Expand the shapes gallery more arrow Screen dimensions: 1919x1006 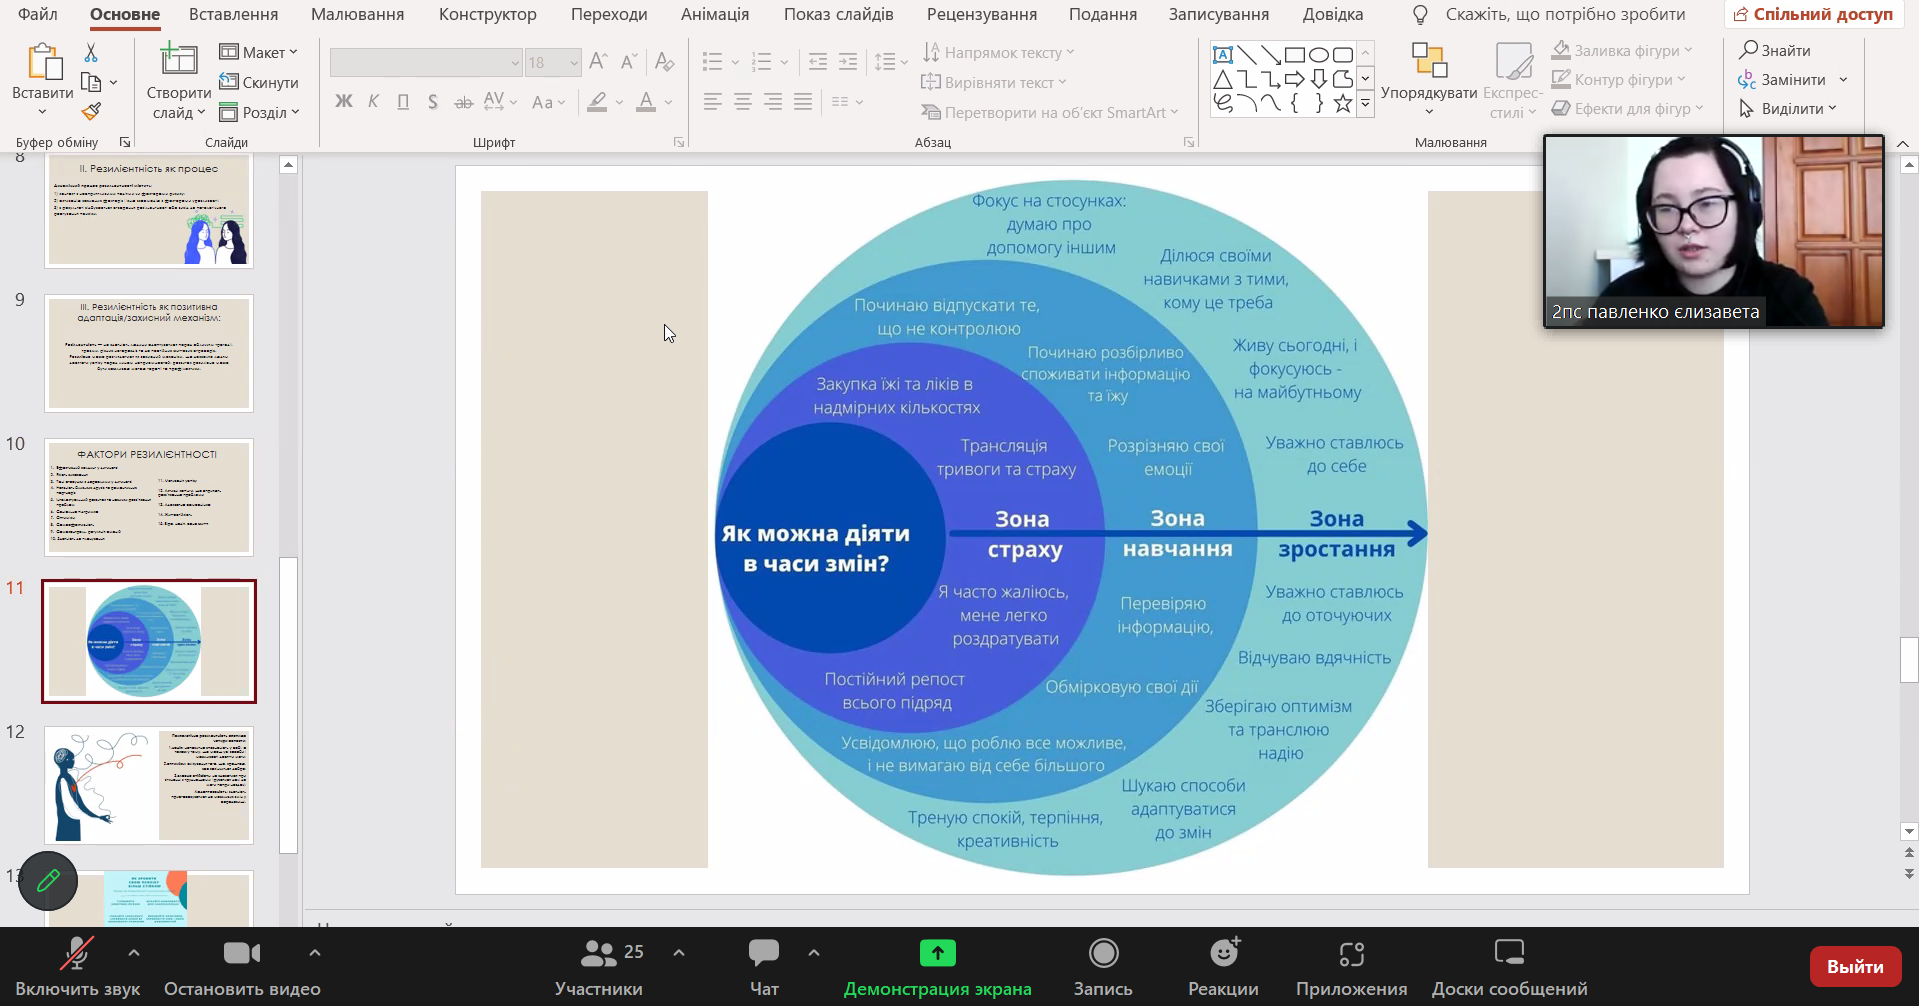tap(1365, 103)
